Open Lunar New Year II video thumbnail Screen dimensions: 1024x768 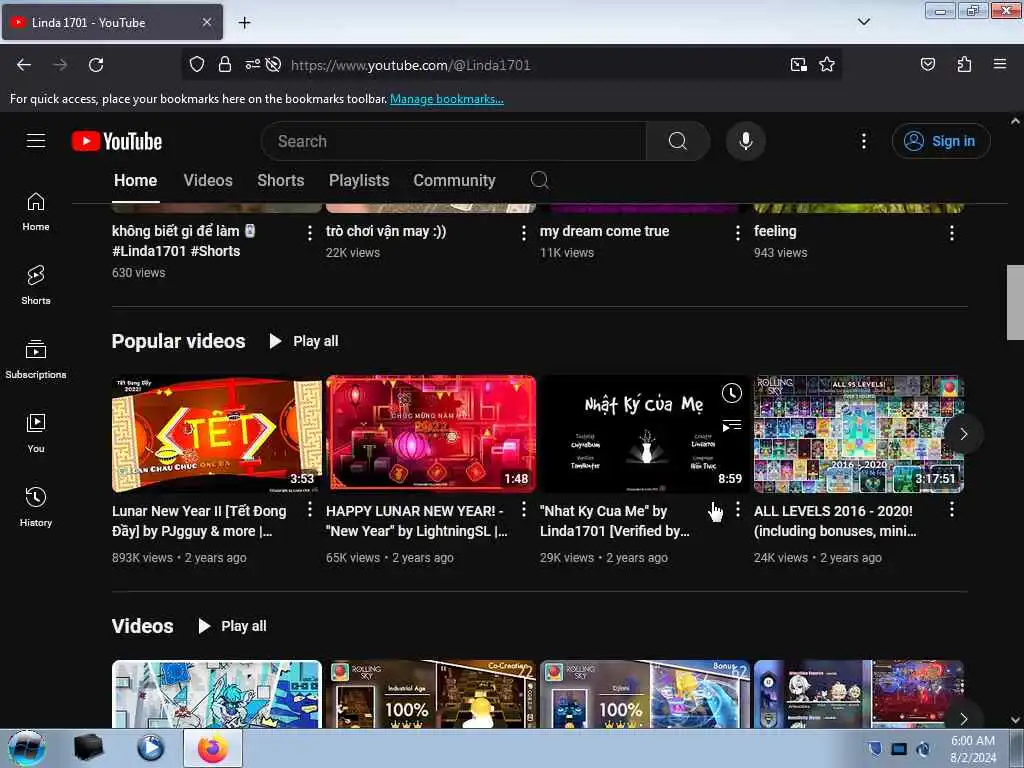(x=217, y=434)
